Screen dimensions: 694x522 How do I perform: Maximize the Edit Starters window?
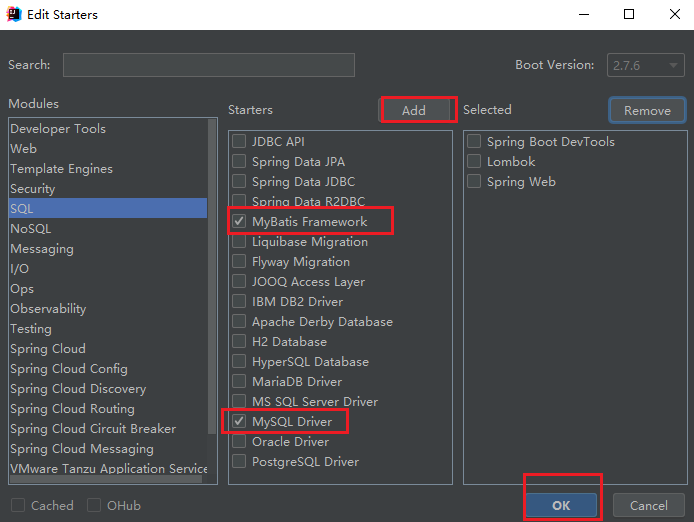[x=628, y=15]
